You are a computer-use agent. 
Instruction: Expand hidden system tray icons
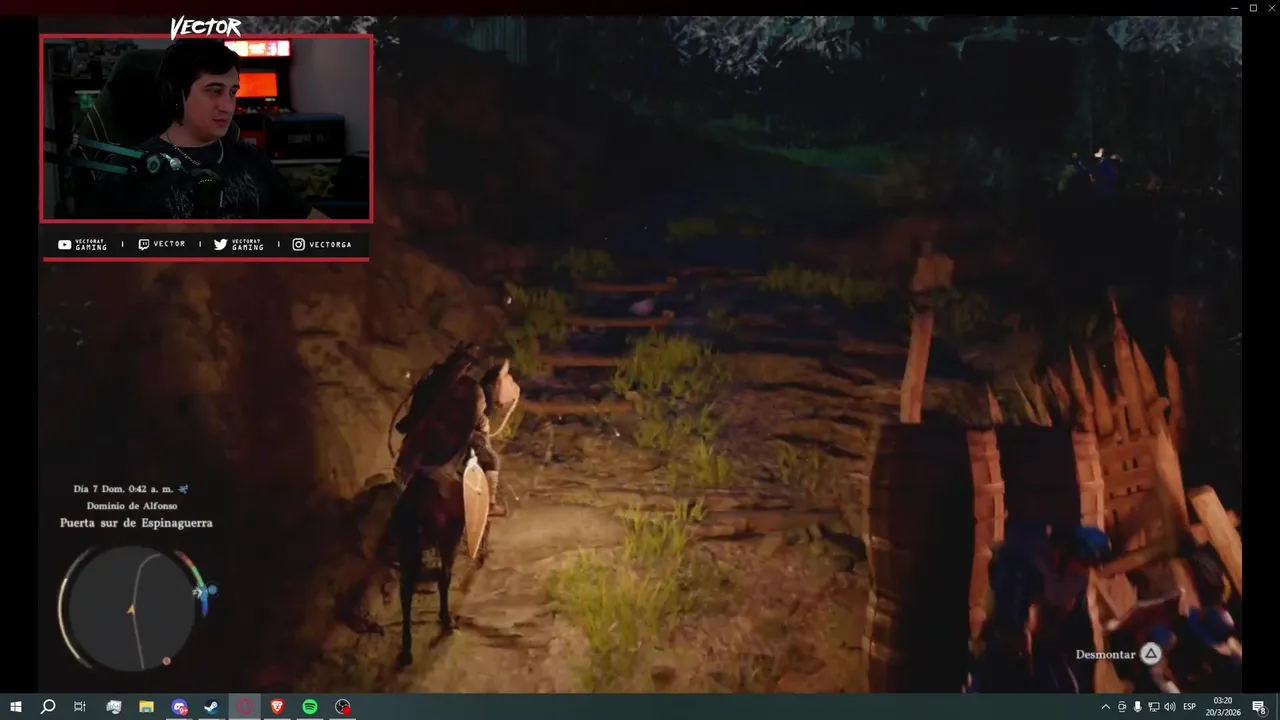[1105, 707]
